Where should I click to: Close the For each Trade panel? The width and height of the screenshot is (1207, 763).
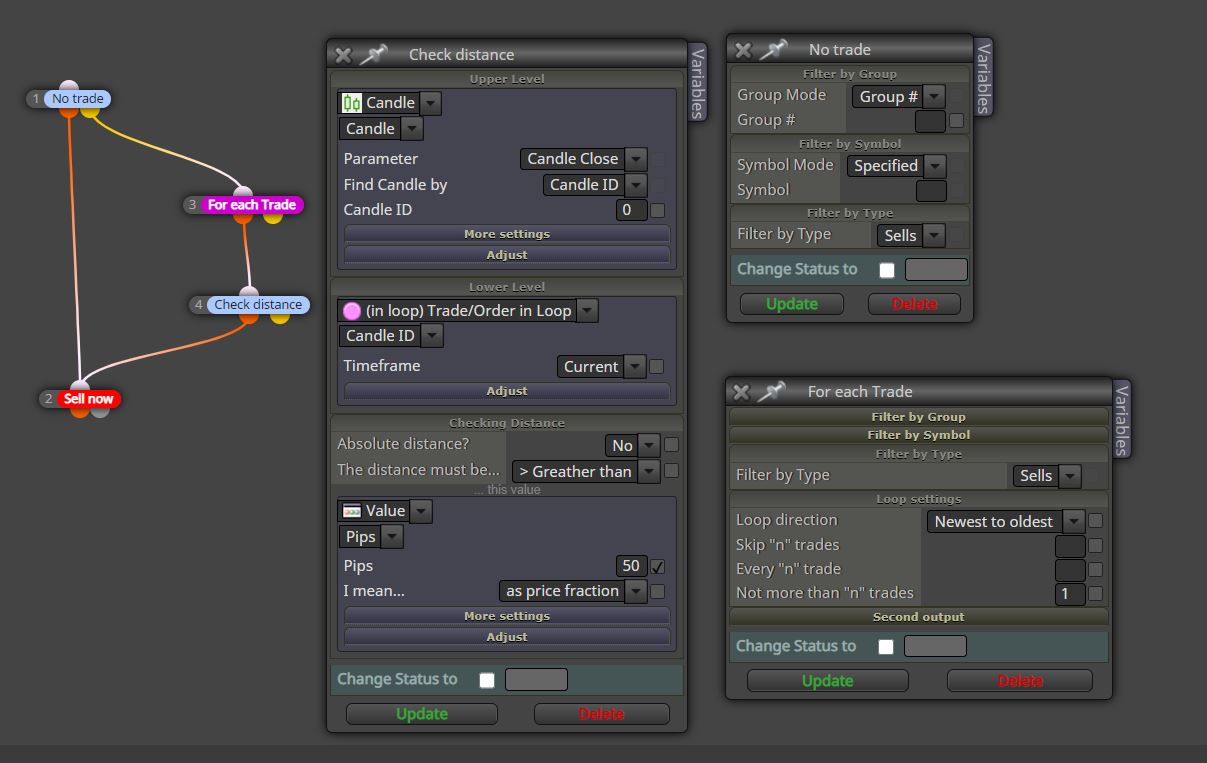click(741, 392)
